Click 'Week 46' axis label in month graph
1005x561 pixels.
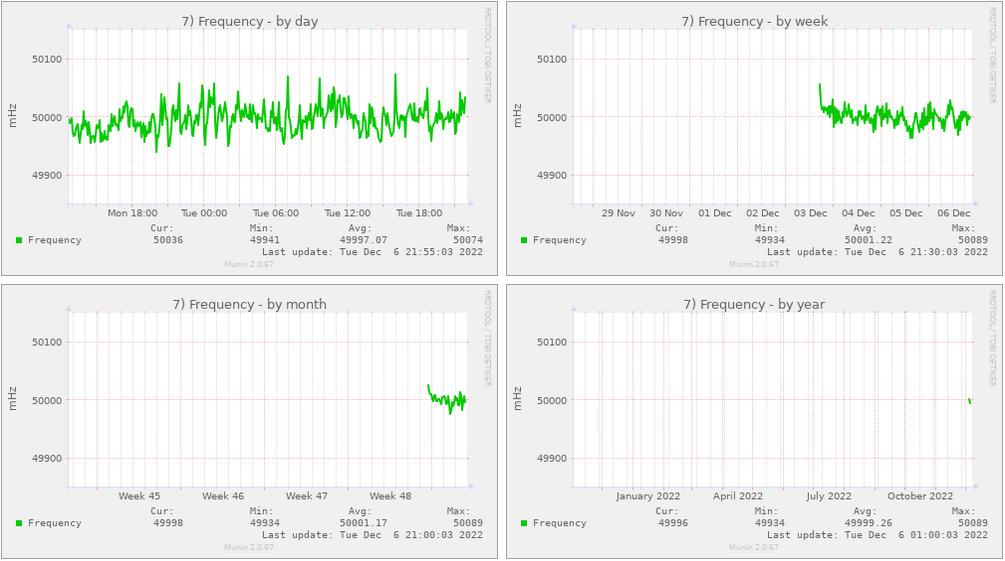point(223,496)
